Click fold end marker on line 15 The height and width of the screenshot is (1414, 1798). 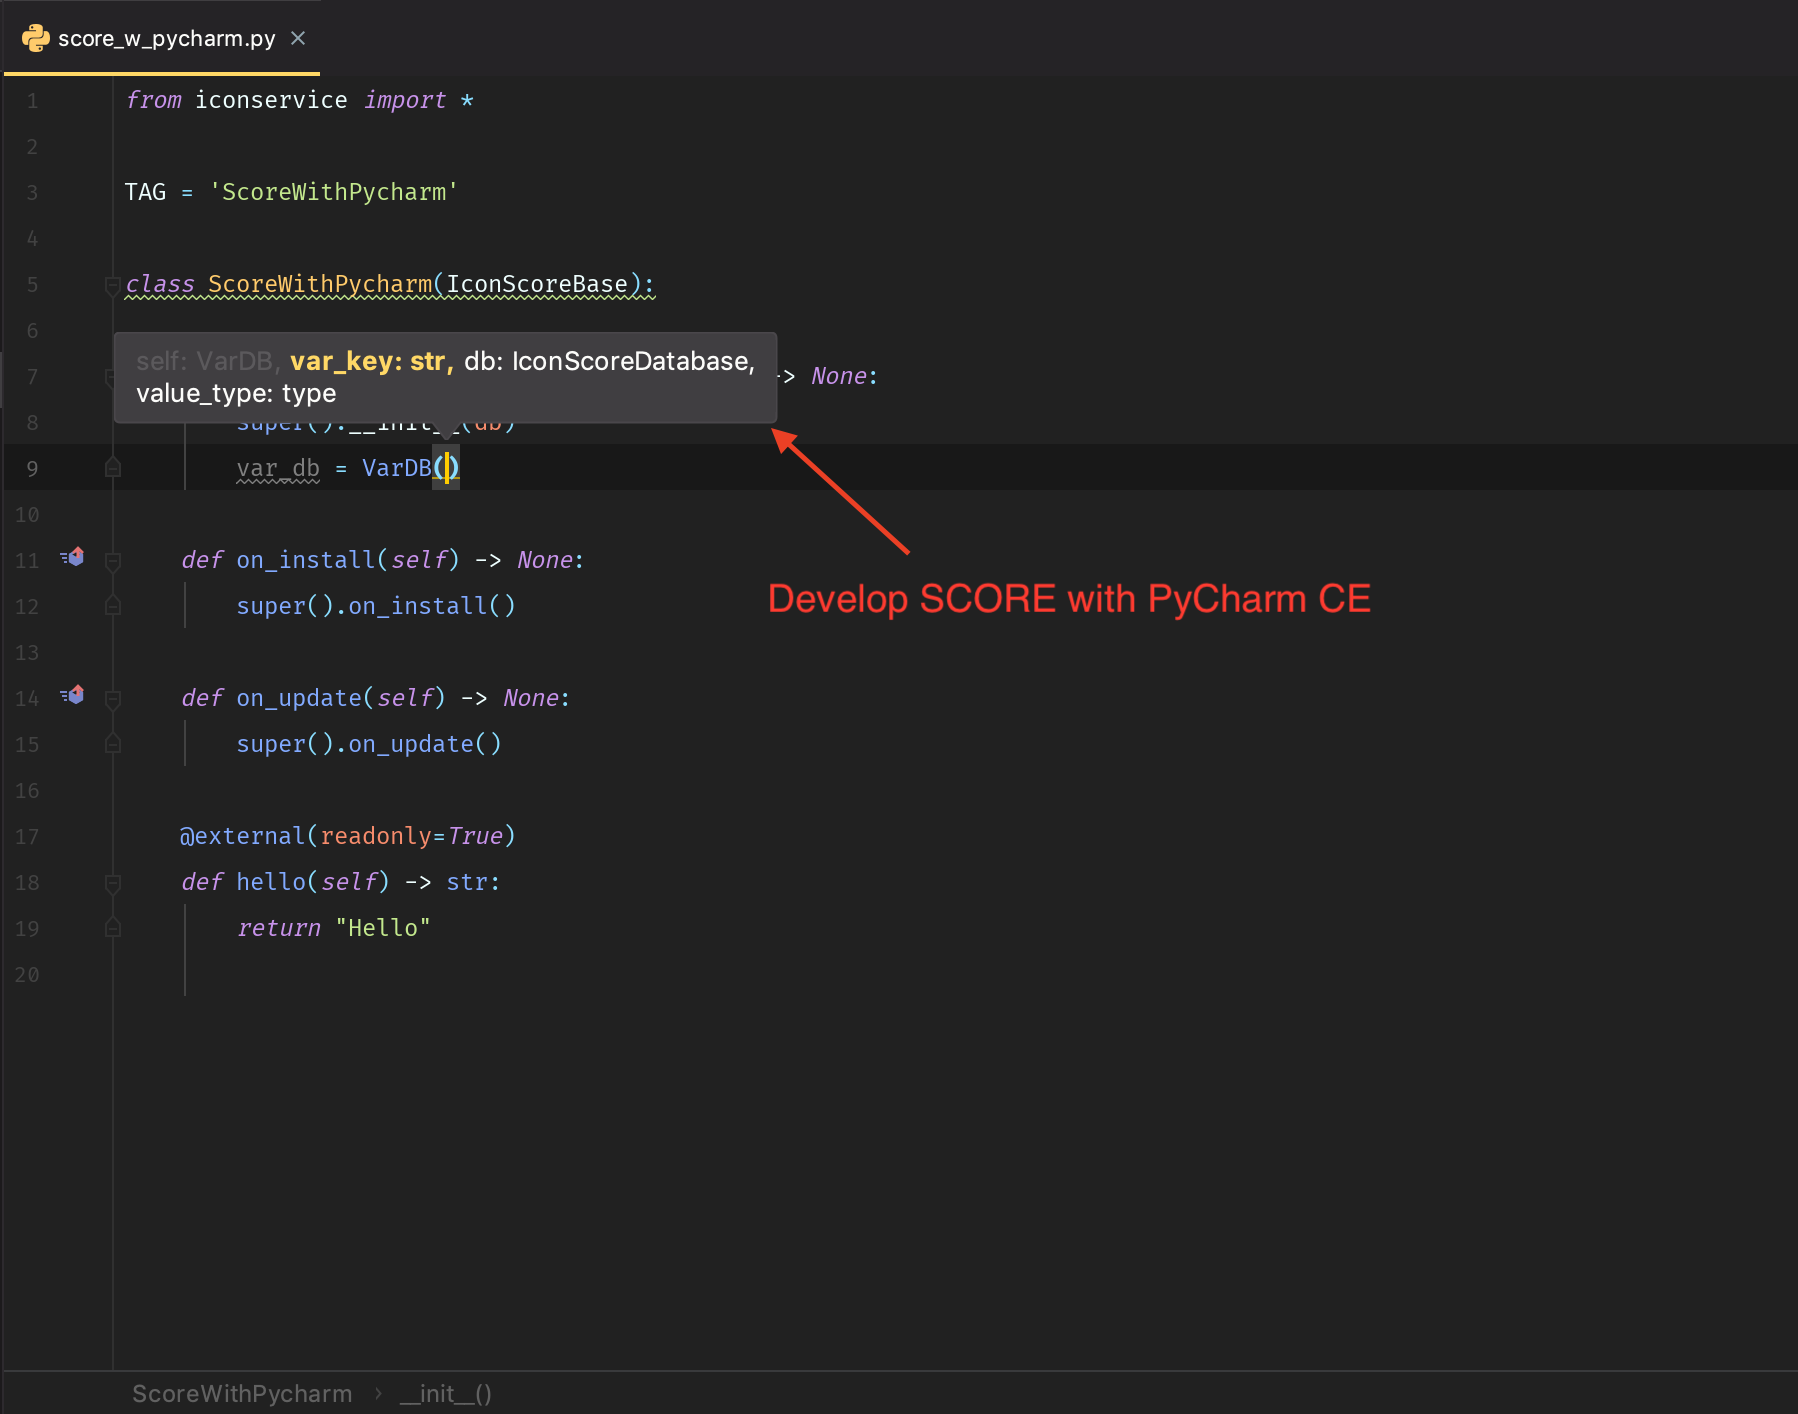(x=113, y=744)
